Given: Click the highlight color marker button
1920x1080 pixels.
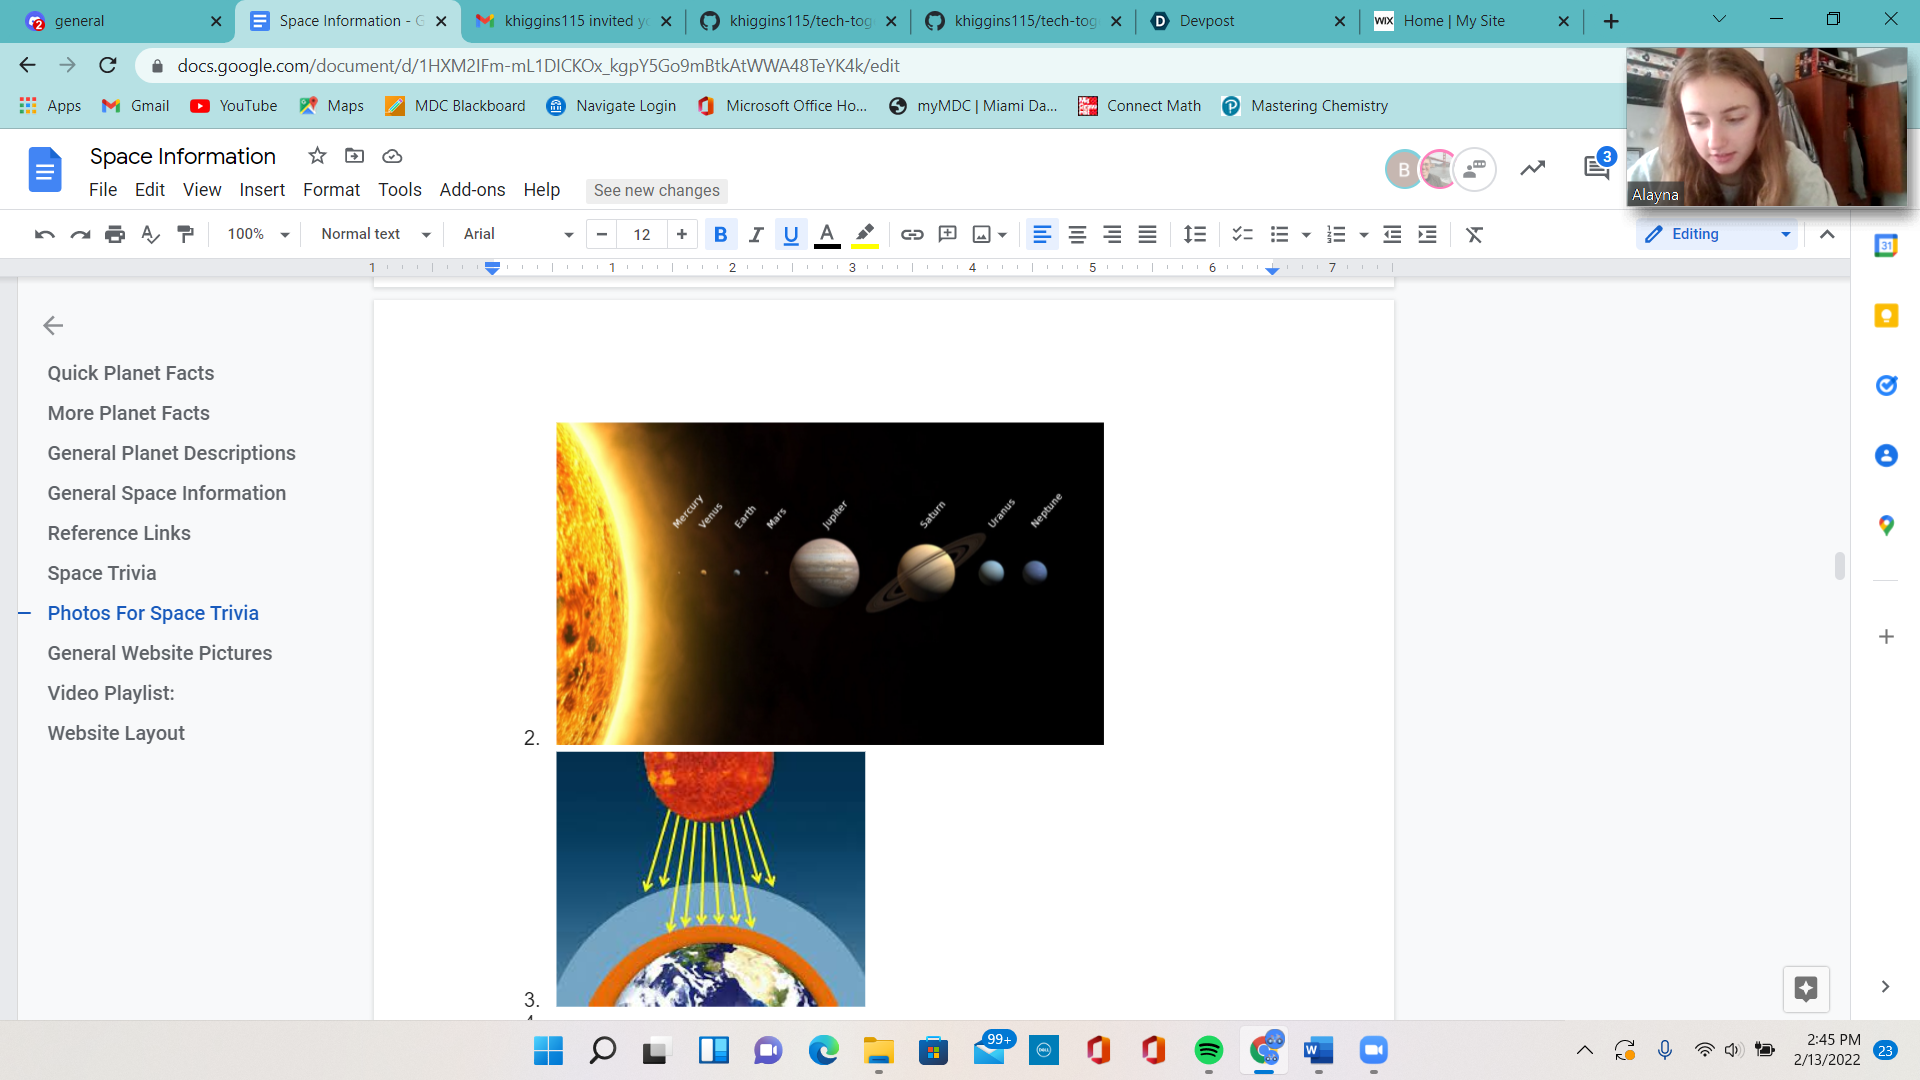Looking at the screenshot, I should coord(865,234).
